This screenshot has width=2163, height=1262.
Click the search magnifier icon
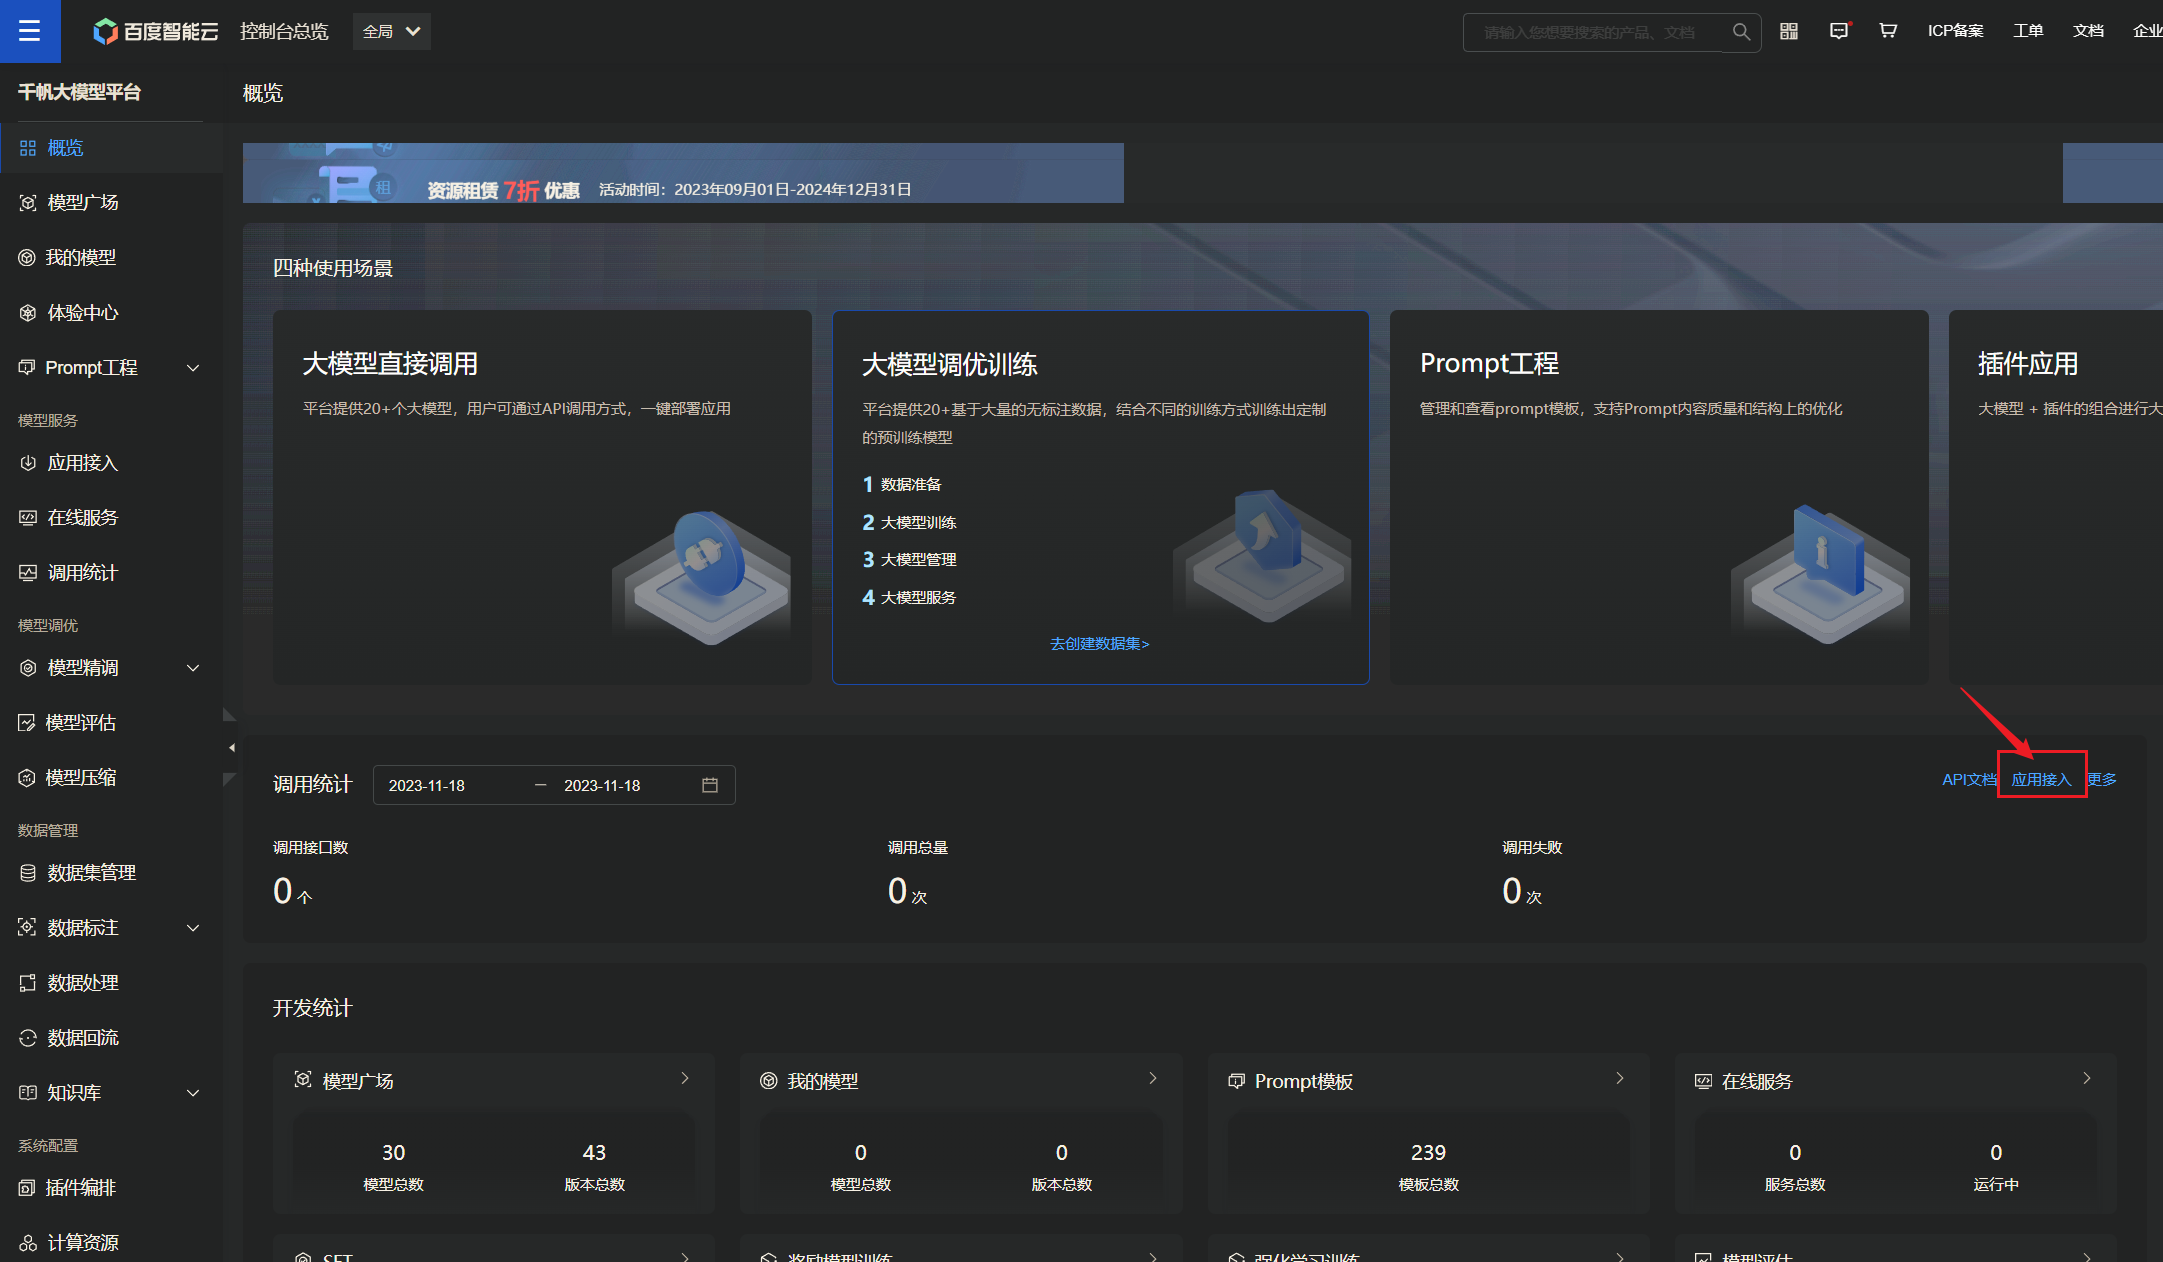point(1741,32)
